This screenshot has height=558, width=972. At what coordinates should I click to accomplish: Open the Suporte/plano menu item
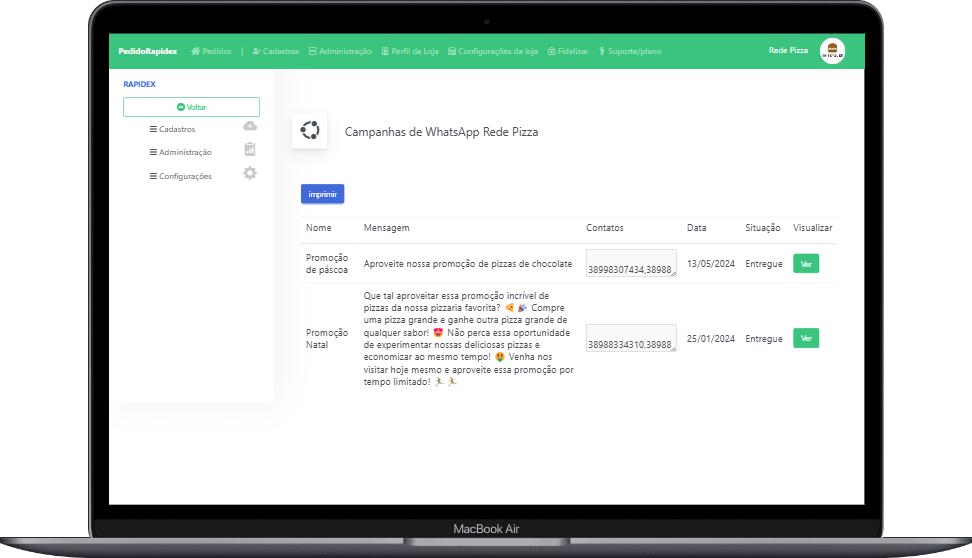628,51
